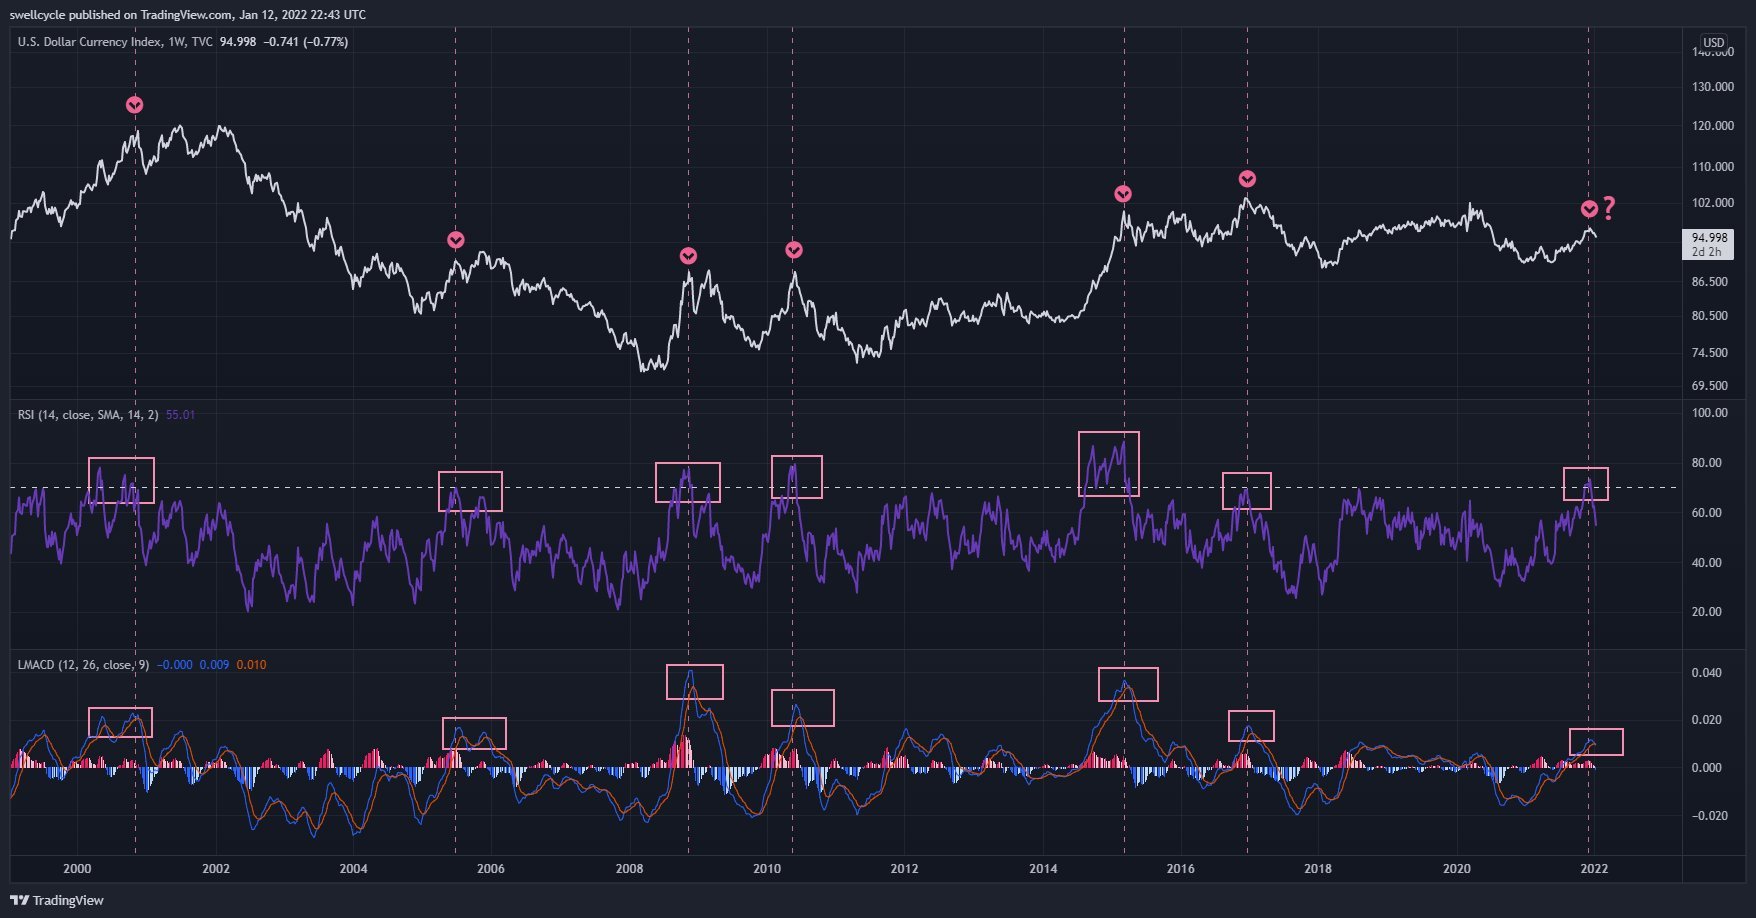Open the USD currency label on the price axis
This screenshot has height=918, width=1756.
pyautogui.click(x=1714, y=43)
